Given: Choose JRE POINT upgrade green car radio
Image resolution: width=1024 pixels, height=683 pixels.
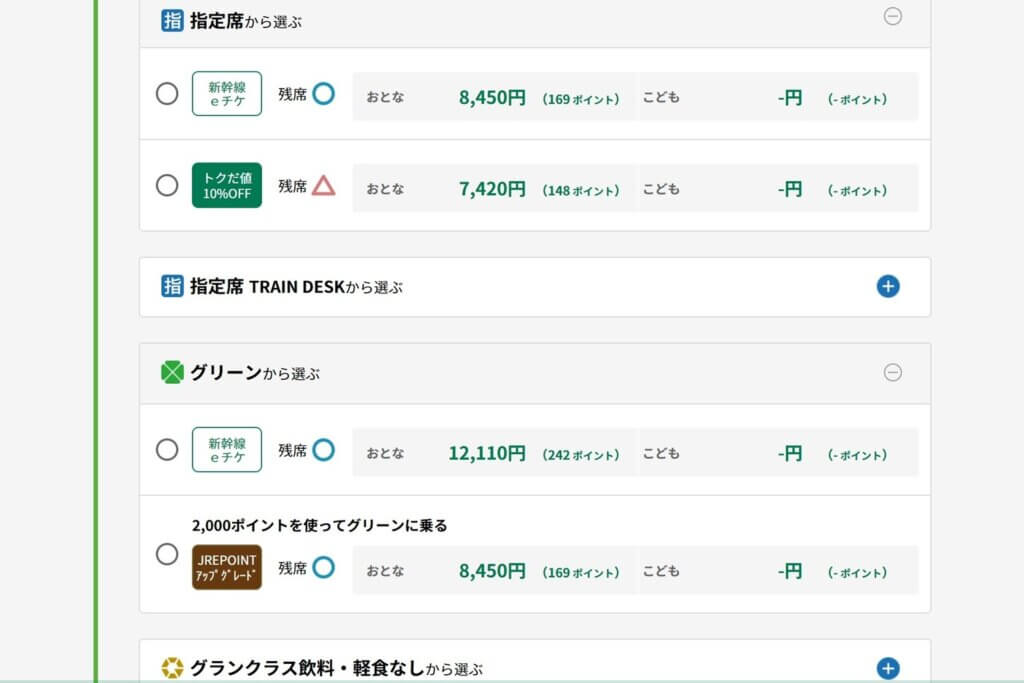Looking at the screenshot, I should [167, 554].
